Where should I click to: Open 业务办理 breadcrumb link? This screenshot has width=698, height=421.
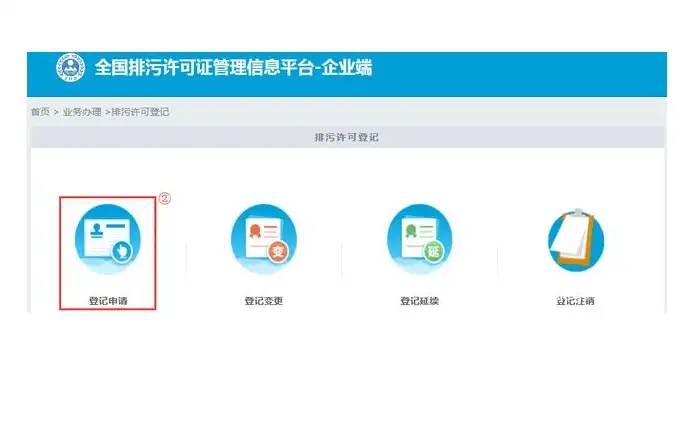coord(82,112)
